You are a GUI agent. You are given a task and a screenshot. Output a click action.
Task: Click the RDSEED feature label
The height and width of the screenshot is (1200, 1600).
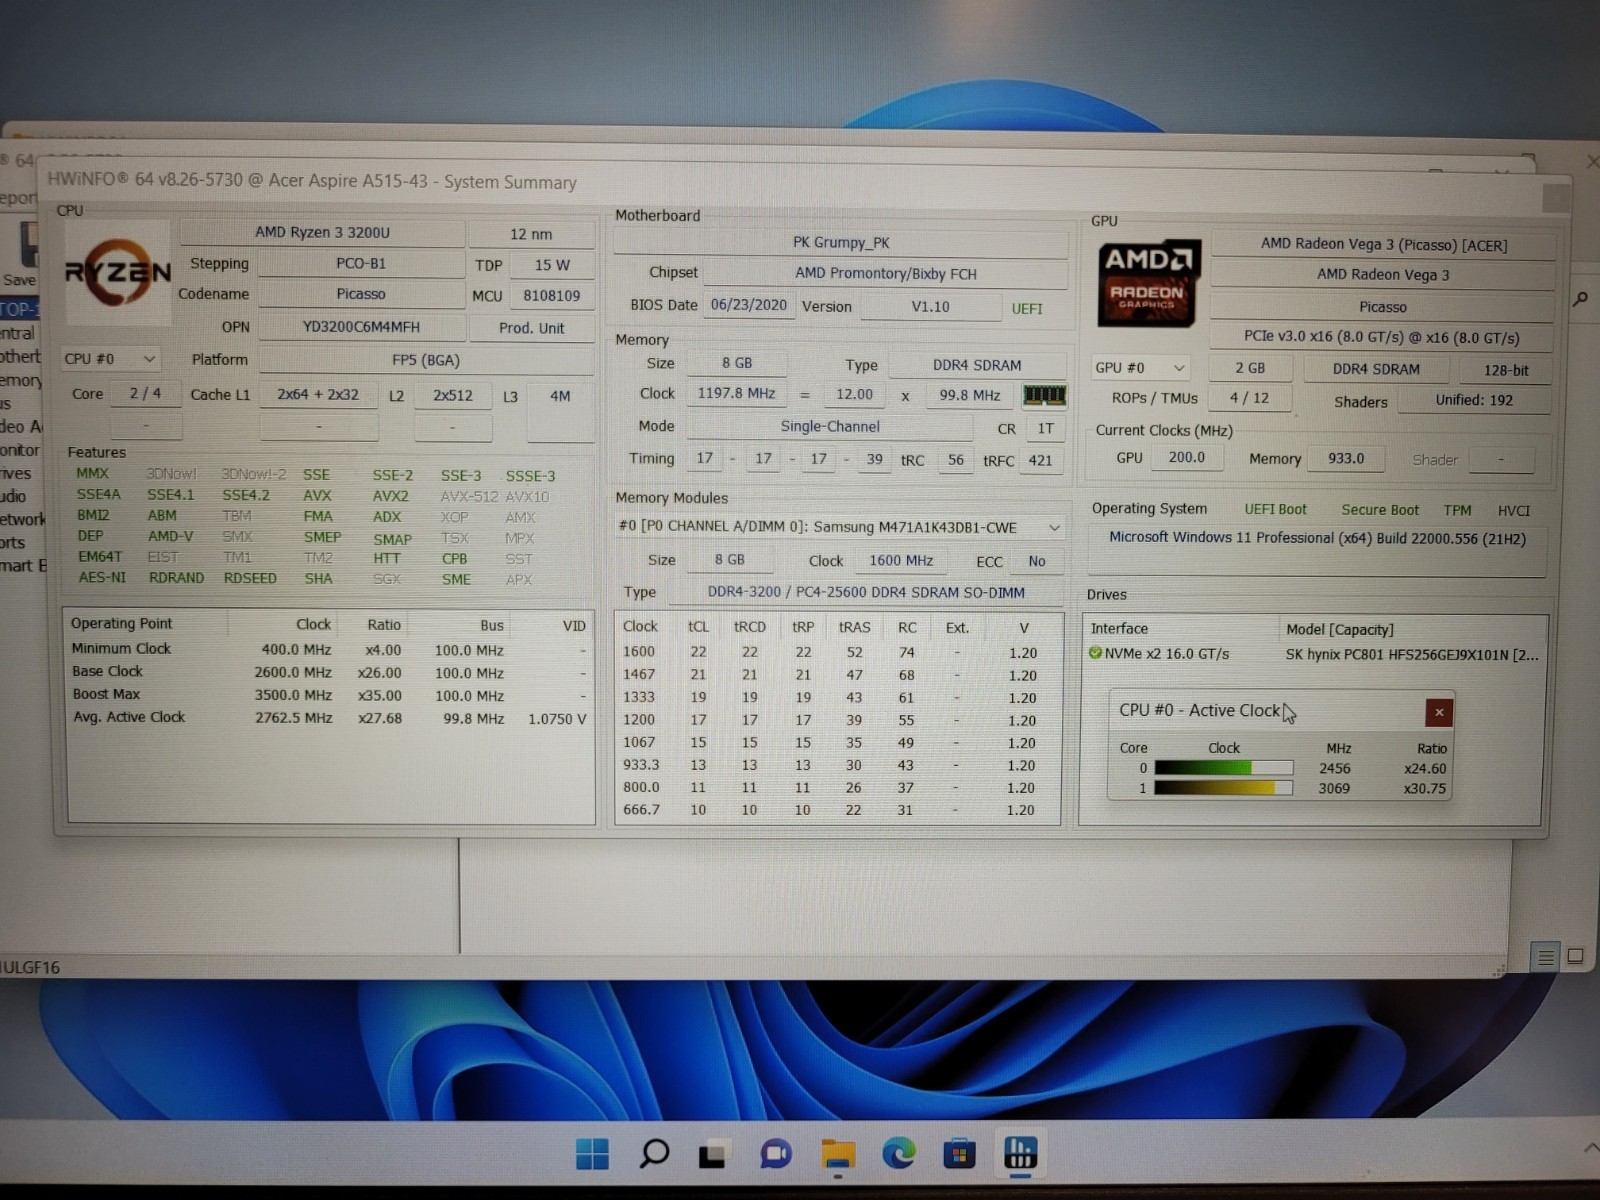[x=250, y=578]
